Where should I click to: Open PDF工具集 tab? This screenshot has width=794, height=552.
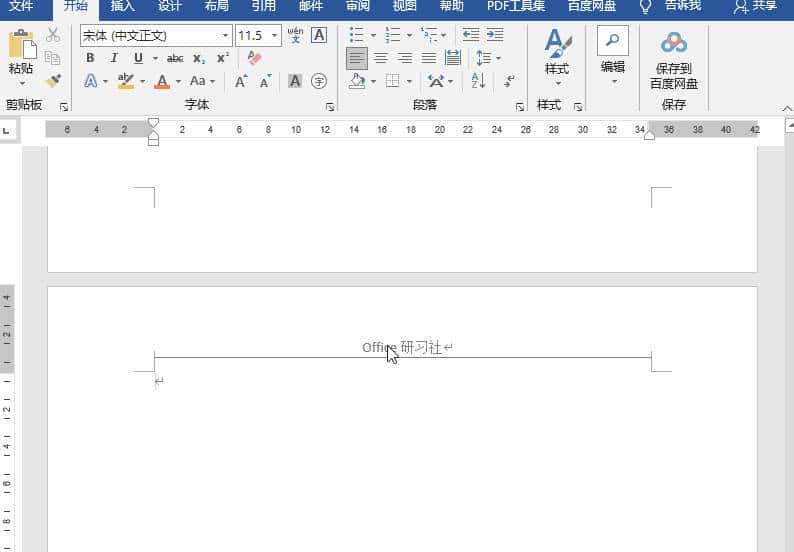(x=516, y=7)
